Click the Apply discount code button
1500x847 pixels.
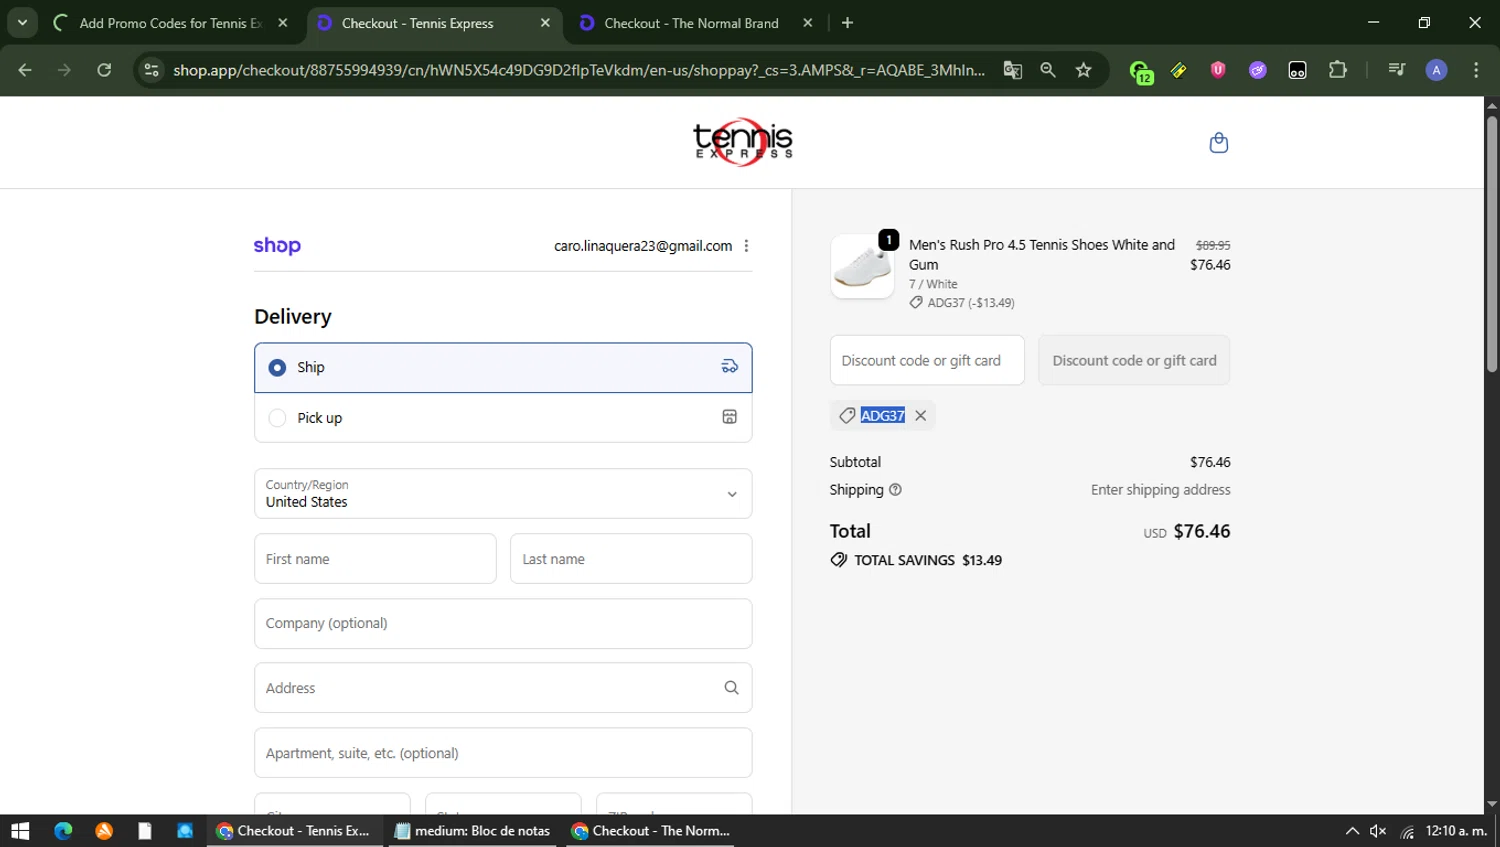click(1134, 361)
